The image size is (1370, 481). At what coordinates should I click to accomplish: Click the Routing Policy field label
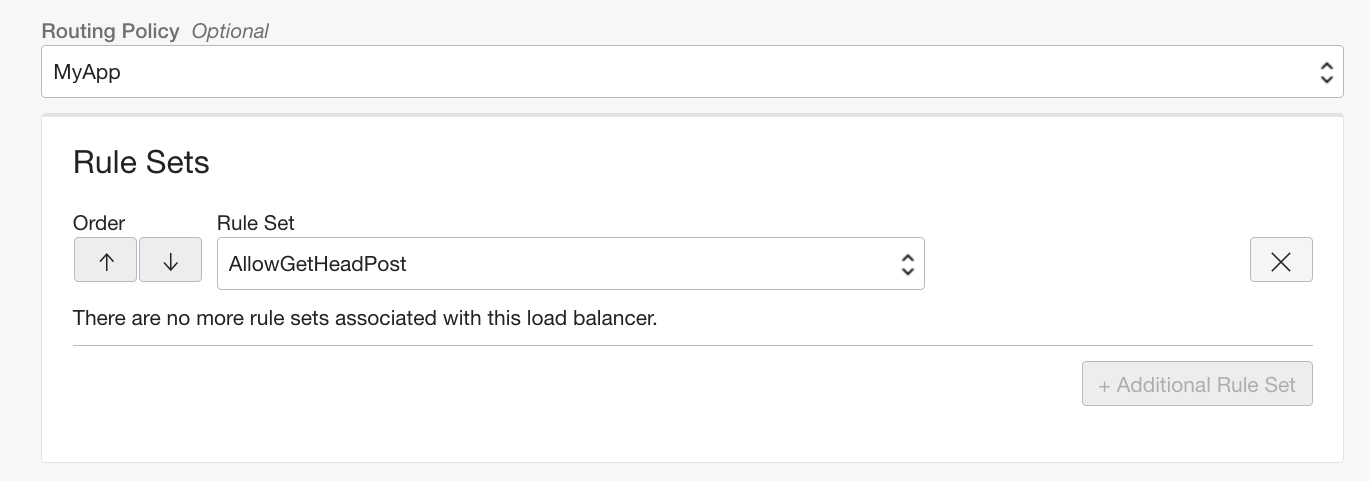(110, 31)
